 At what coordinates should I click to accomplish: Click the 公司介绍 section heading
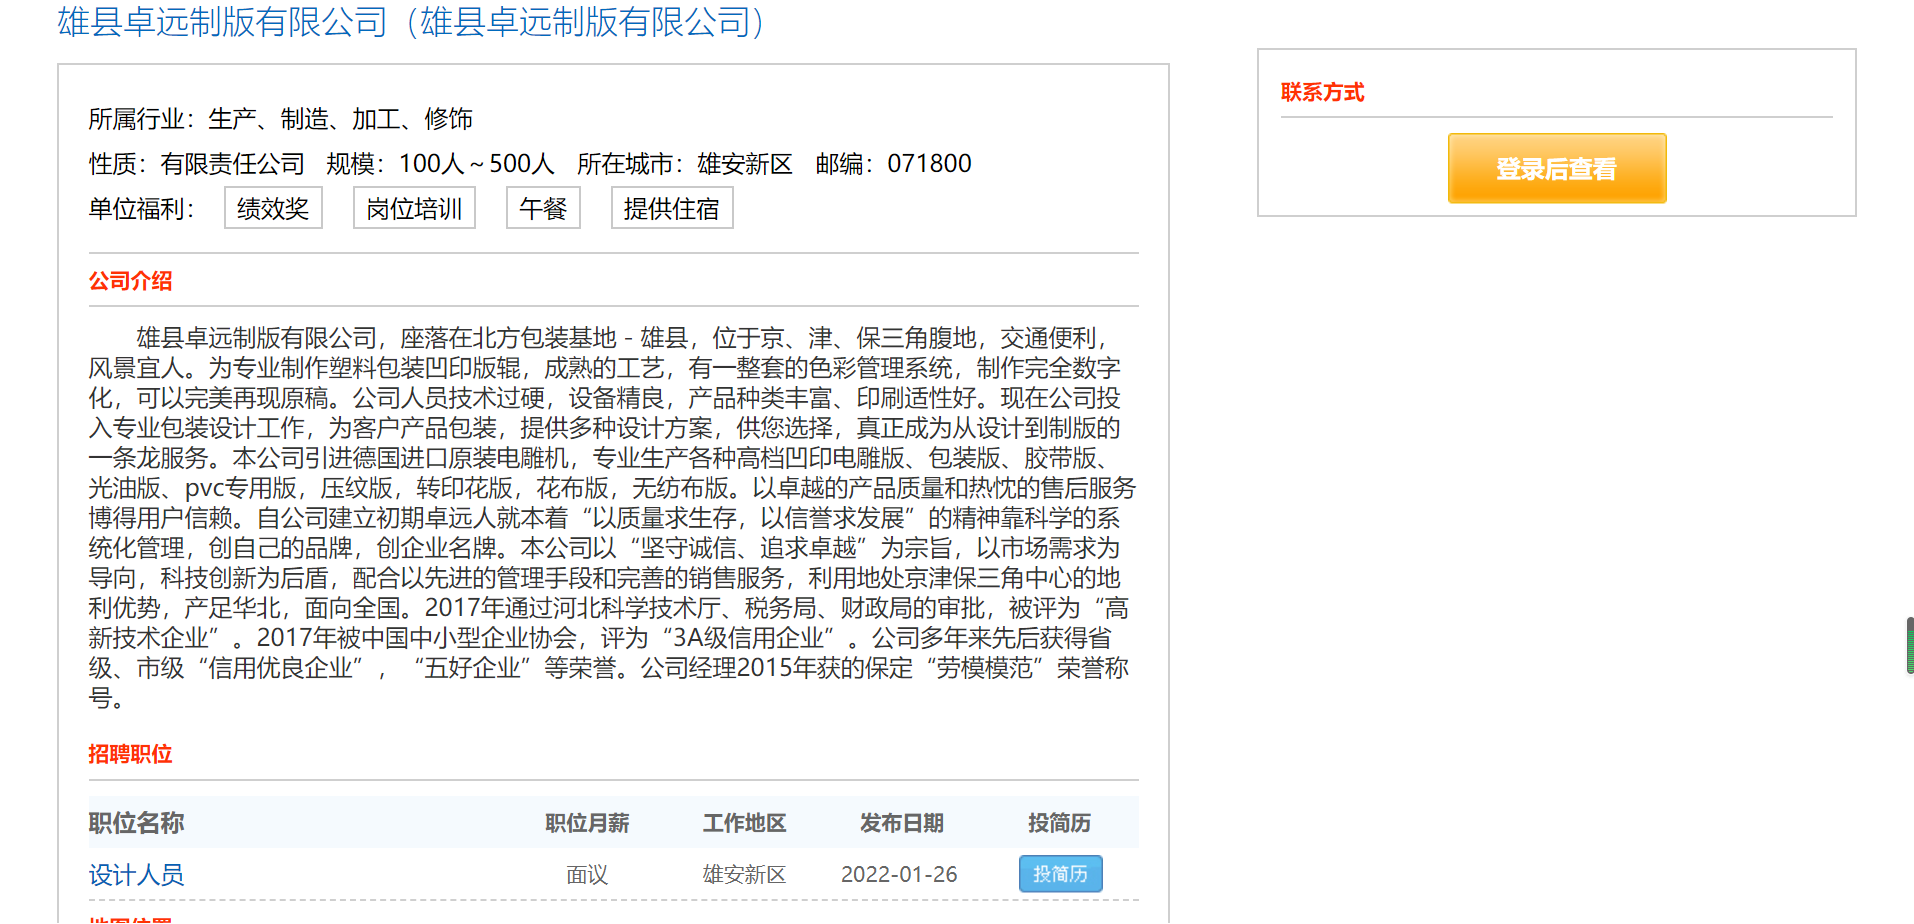(x=130, y=281)
